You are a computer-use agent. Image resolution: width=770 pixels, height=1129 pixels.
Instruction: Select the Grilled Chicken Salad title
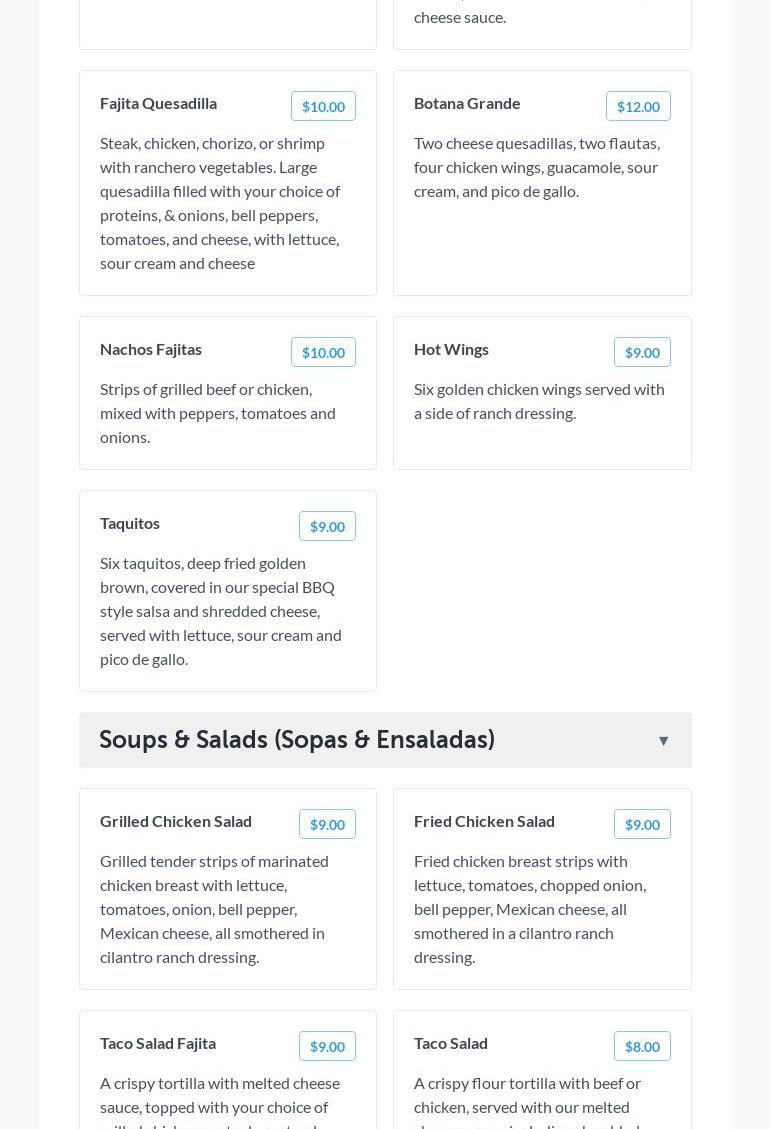176,821
